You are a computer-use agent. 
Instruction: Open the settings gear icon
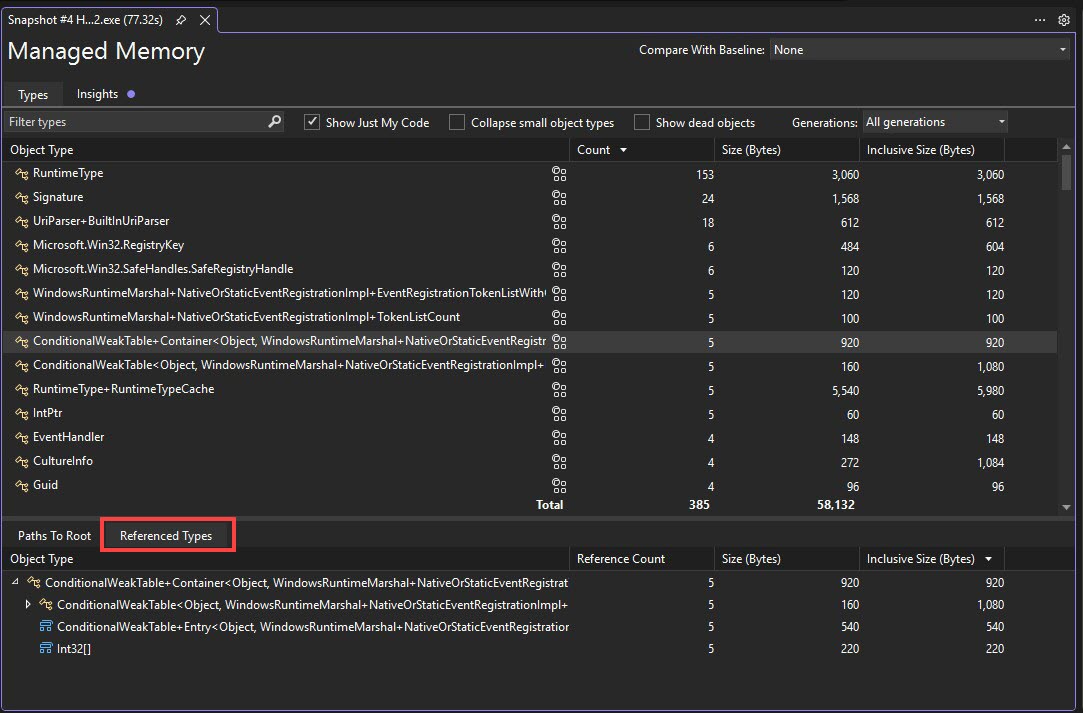click(x=1063, y=20)
